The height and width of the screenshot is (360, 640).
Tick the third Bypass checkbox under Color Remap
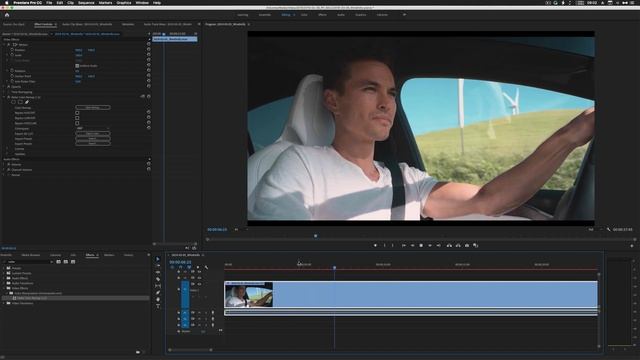click(x=77, y=123)
